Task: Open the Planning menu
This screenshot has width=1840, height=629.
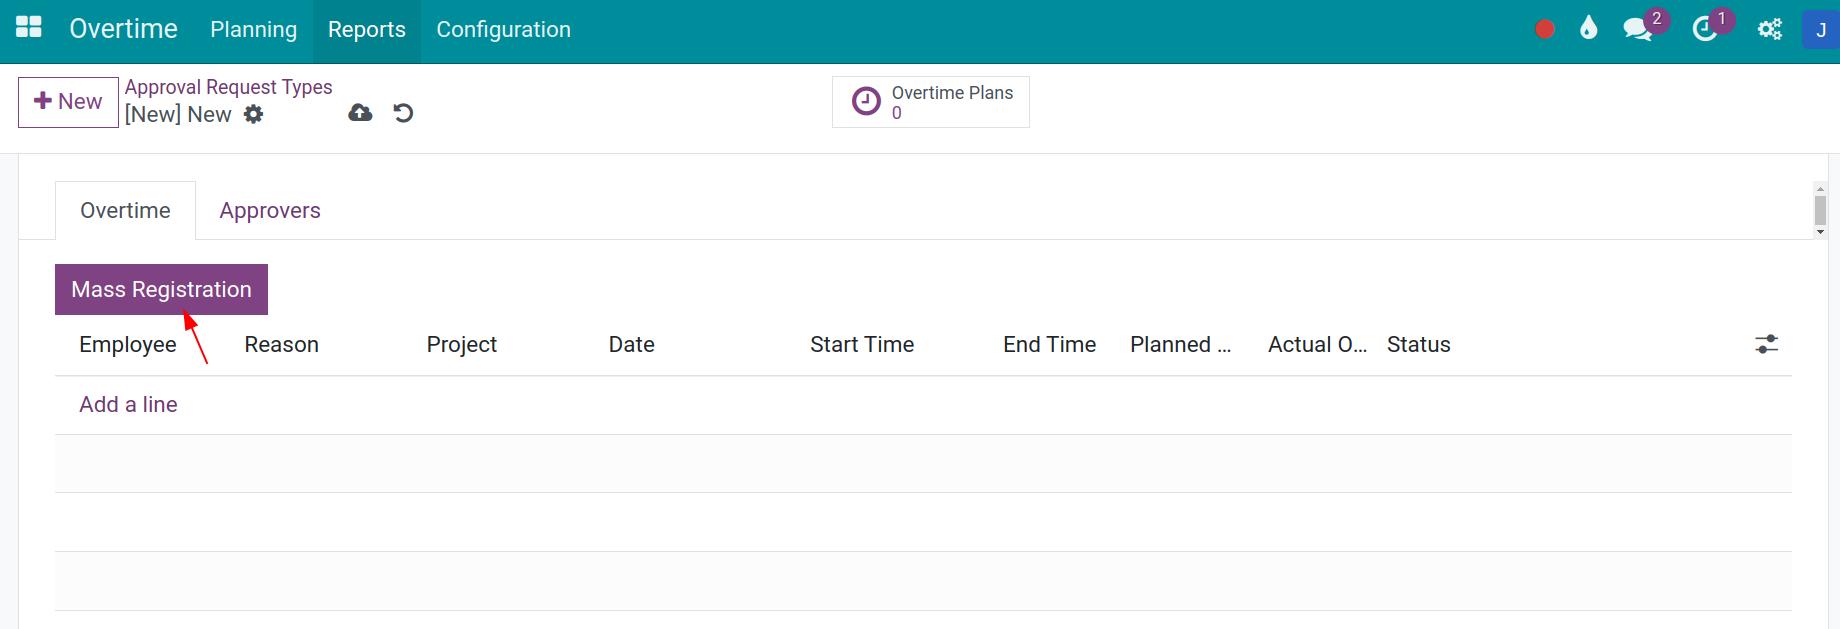Action: click(253, 30)
